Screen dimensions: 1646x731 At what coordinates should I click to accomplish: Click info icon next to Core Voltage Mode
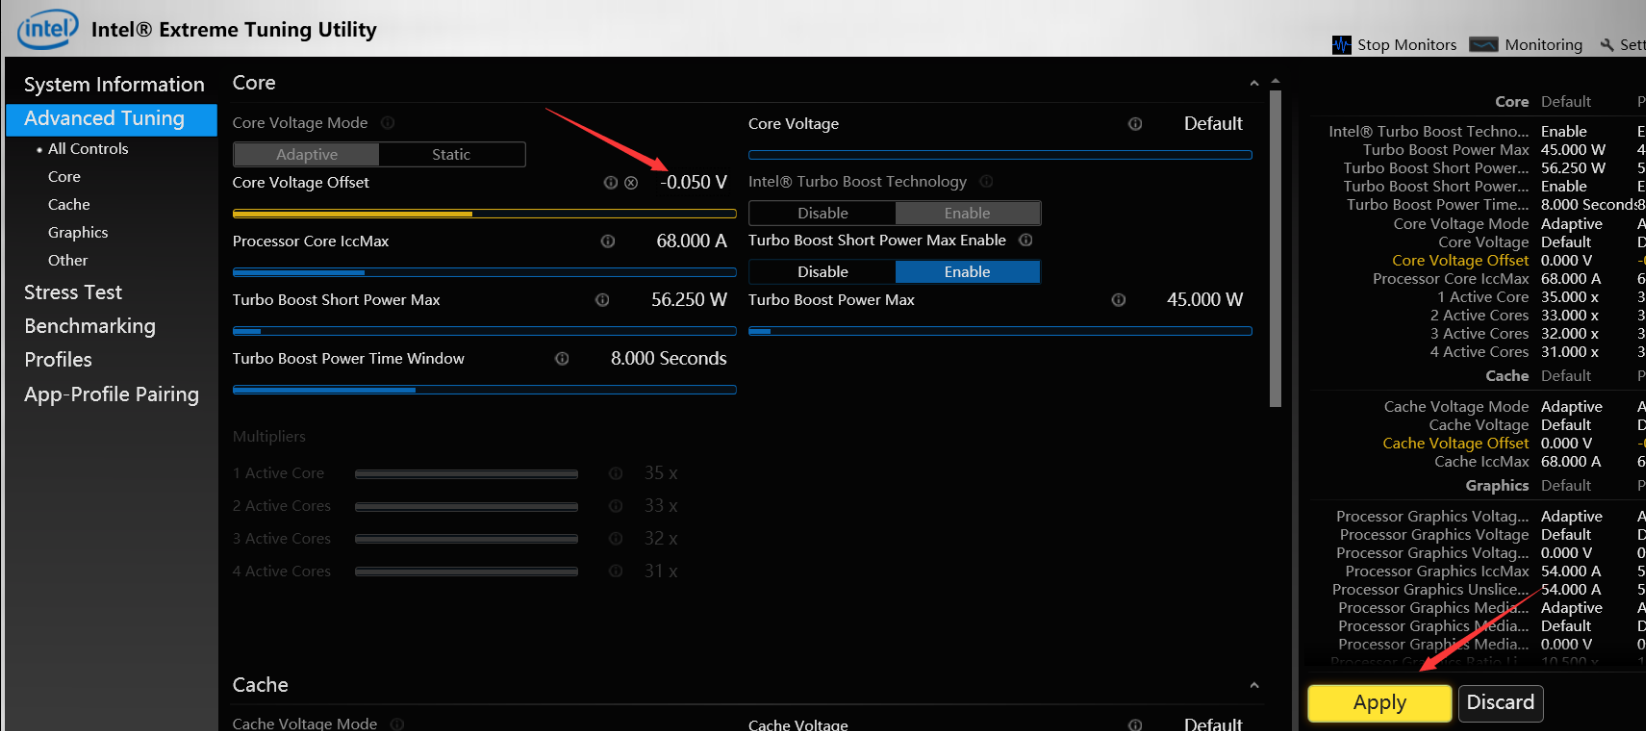coord(388,123)
